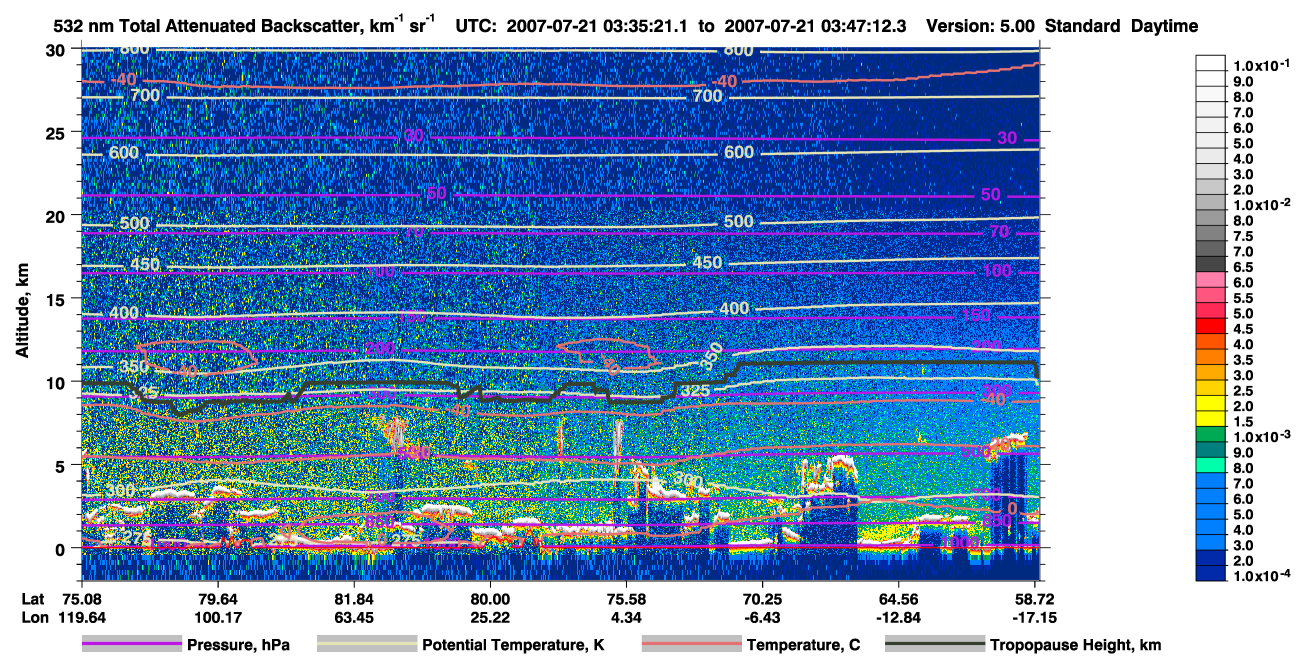Viewport: 1300px width, 667px height.
Task: Click the dark Tropopause Height legend line sample
Action: [935, 645]
